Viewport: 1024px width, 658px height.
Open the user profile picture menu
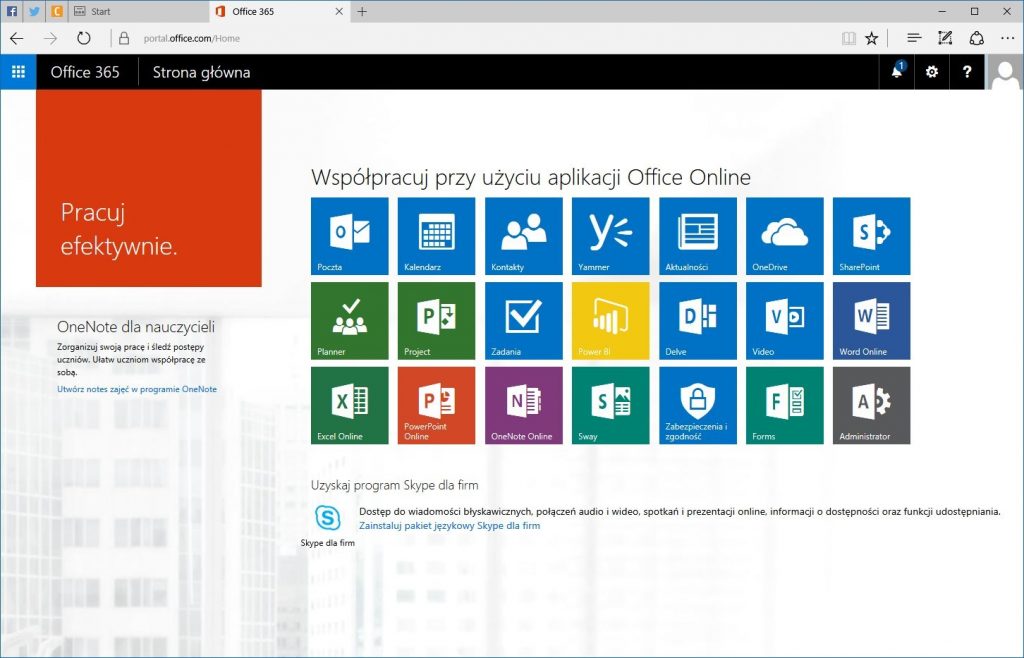point(1004,72)
